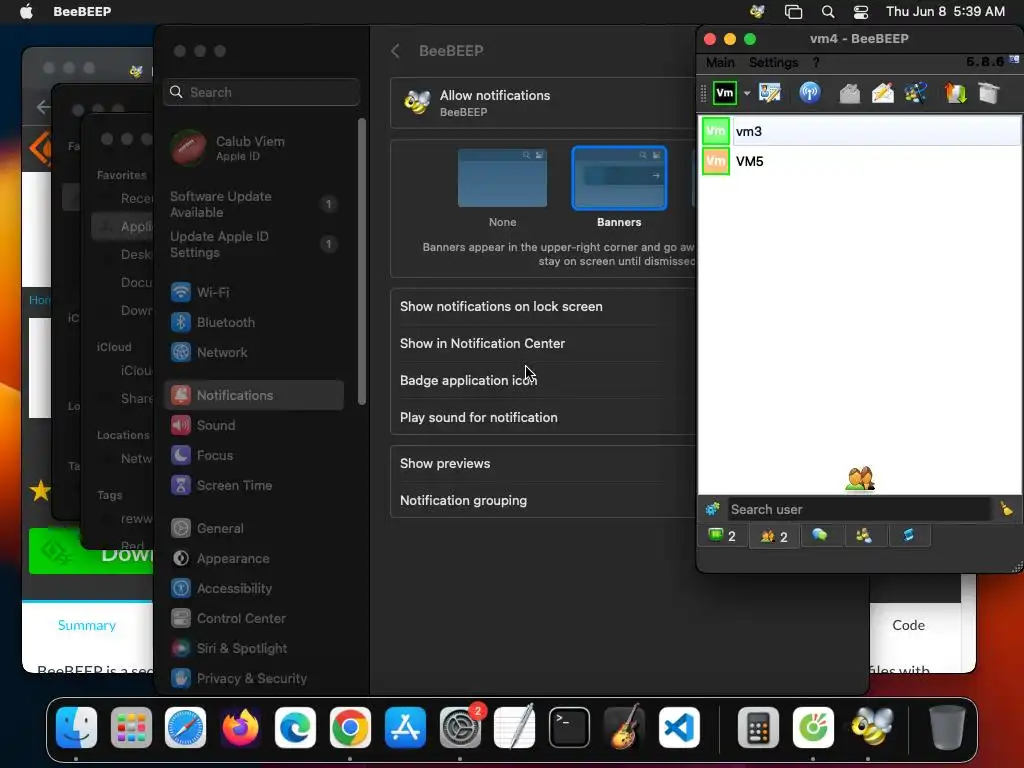The width and height of the screenshot is (1024, 768).
Task: Open Screen Time settings in sidebar
Action: tap(253, 485)
